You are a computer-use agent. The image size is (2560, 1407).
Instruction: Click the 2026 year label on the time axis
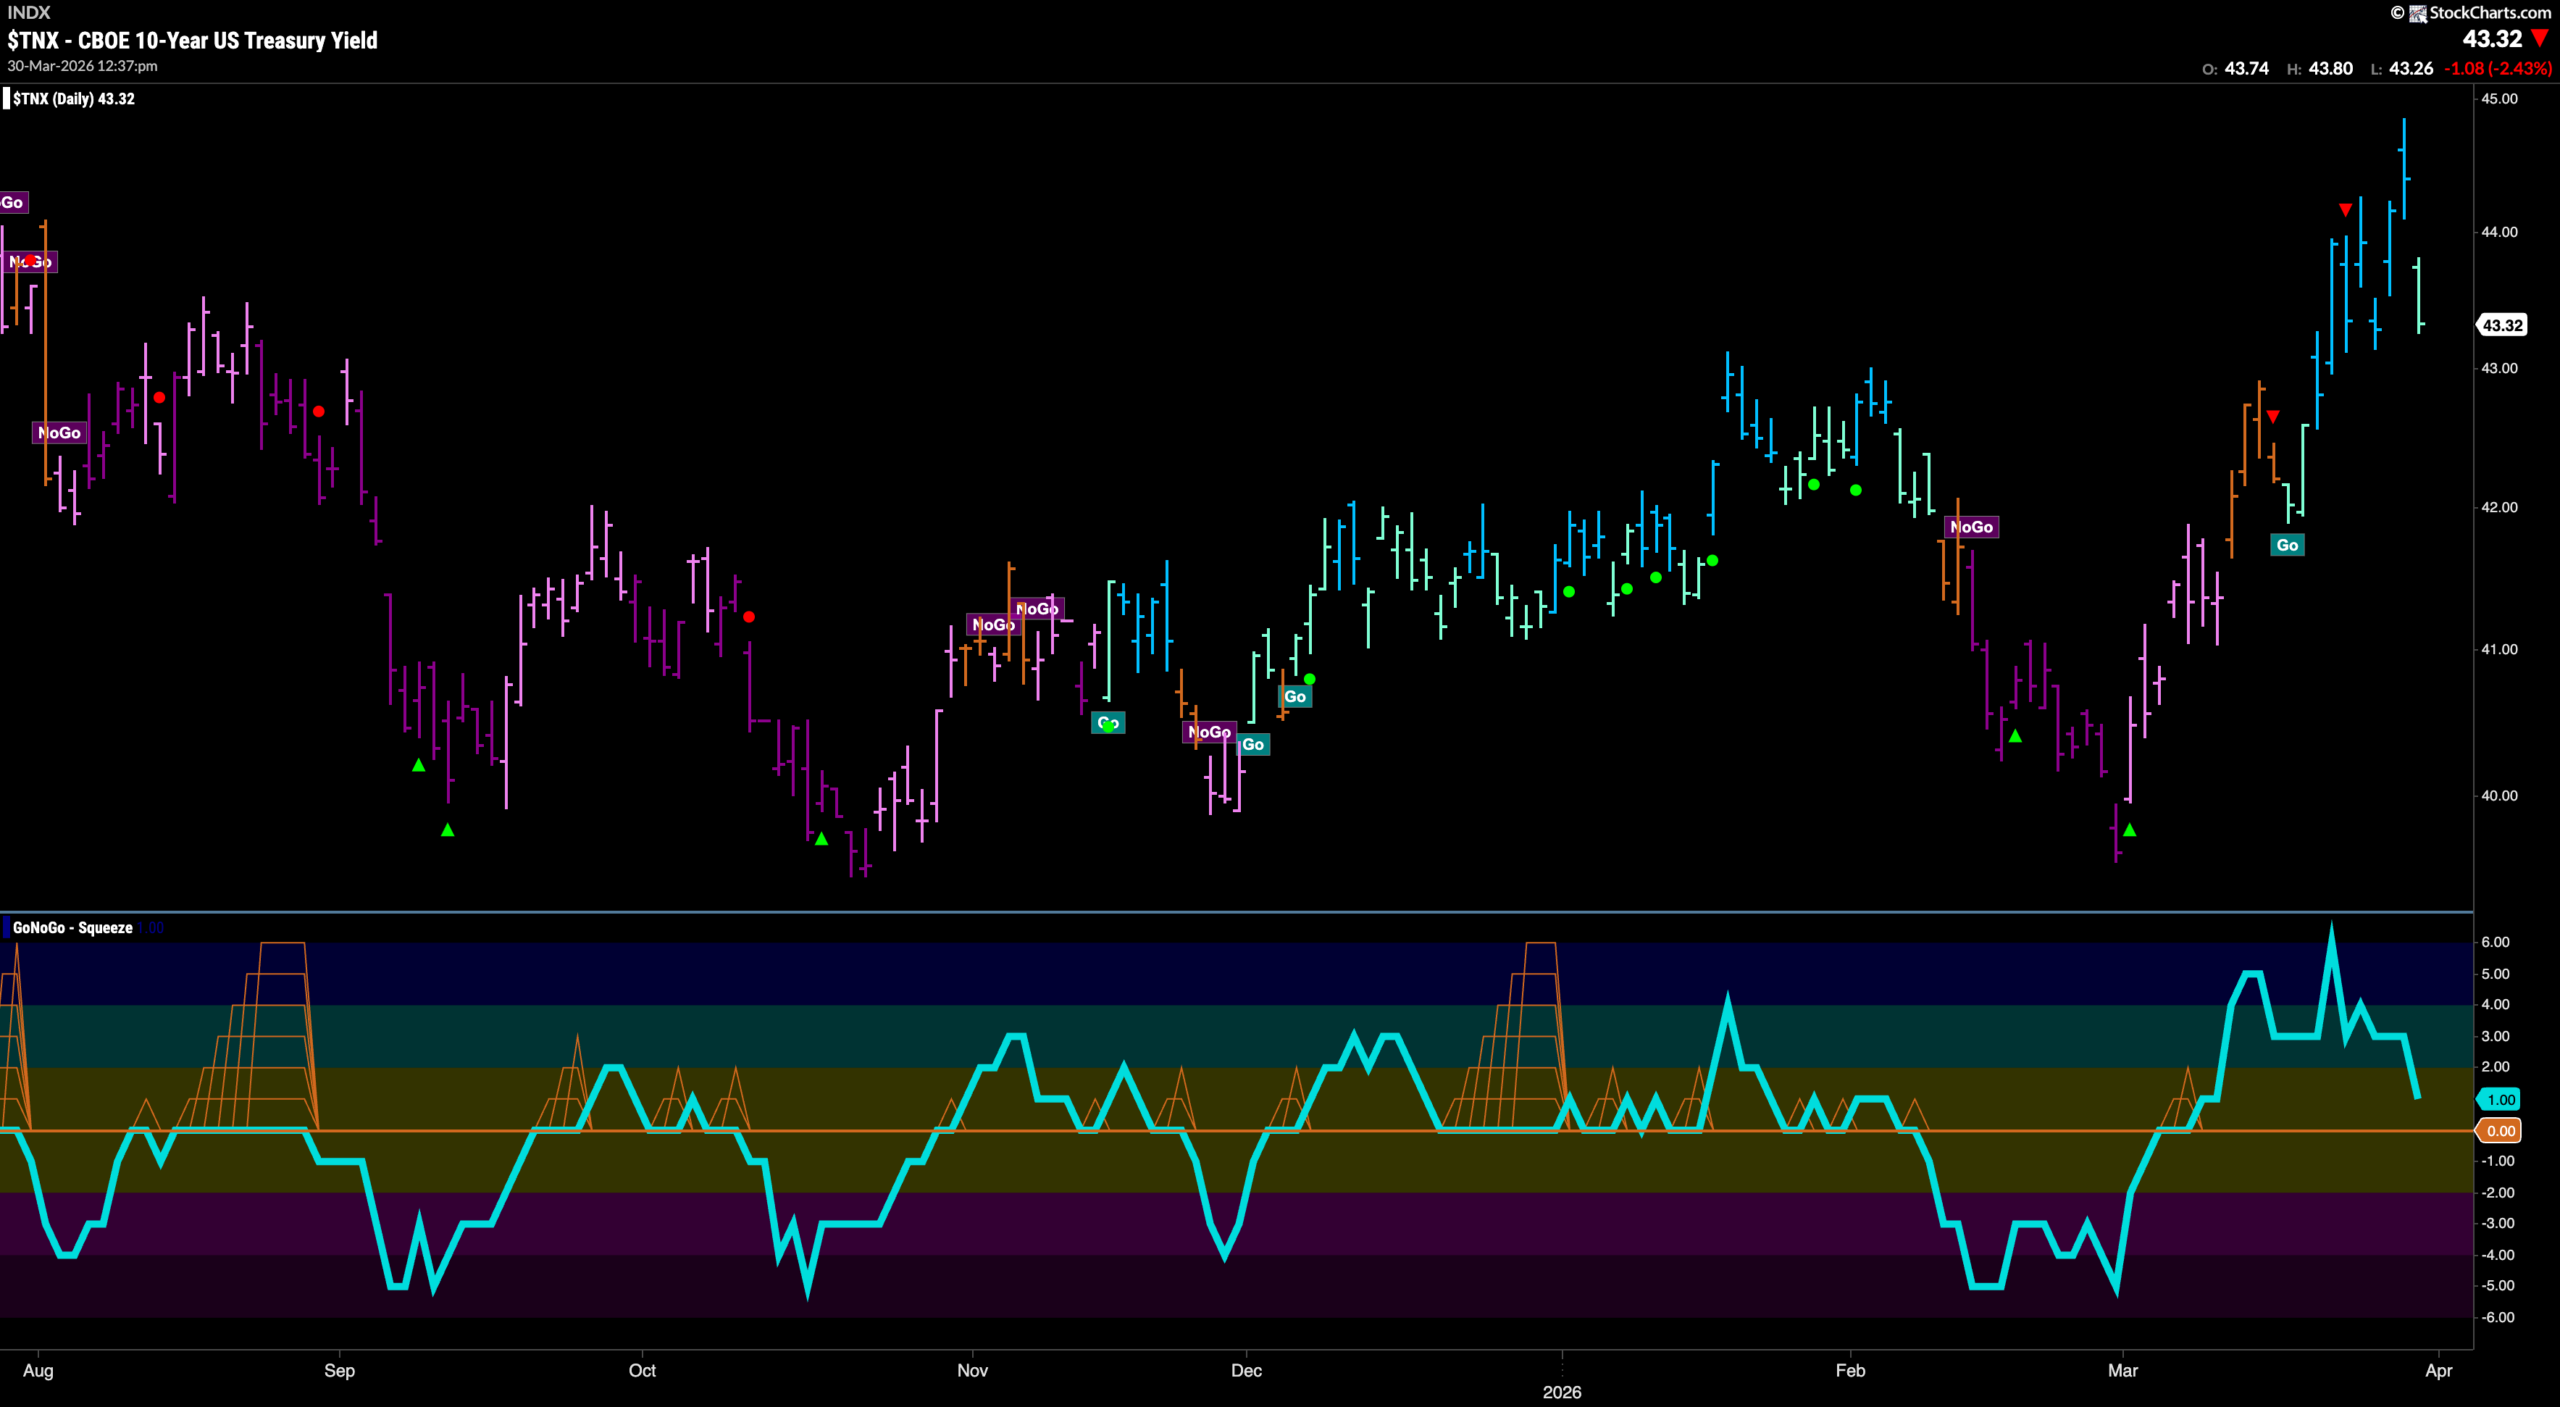1562,1392
